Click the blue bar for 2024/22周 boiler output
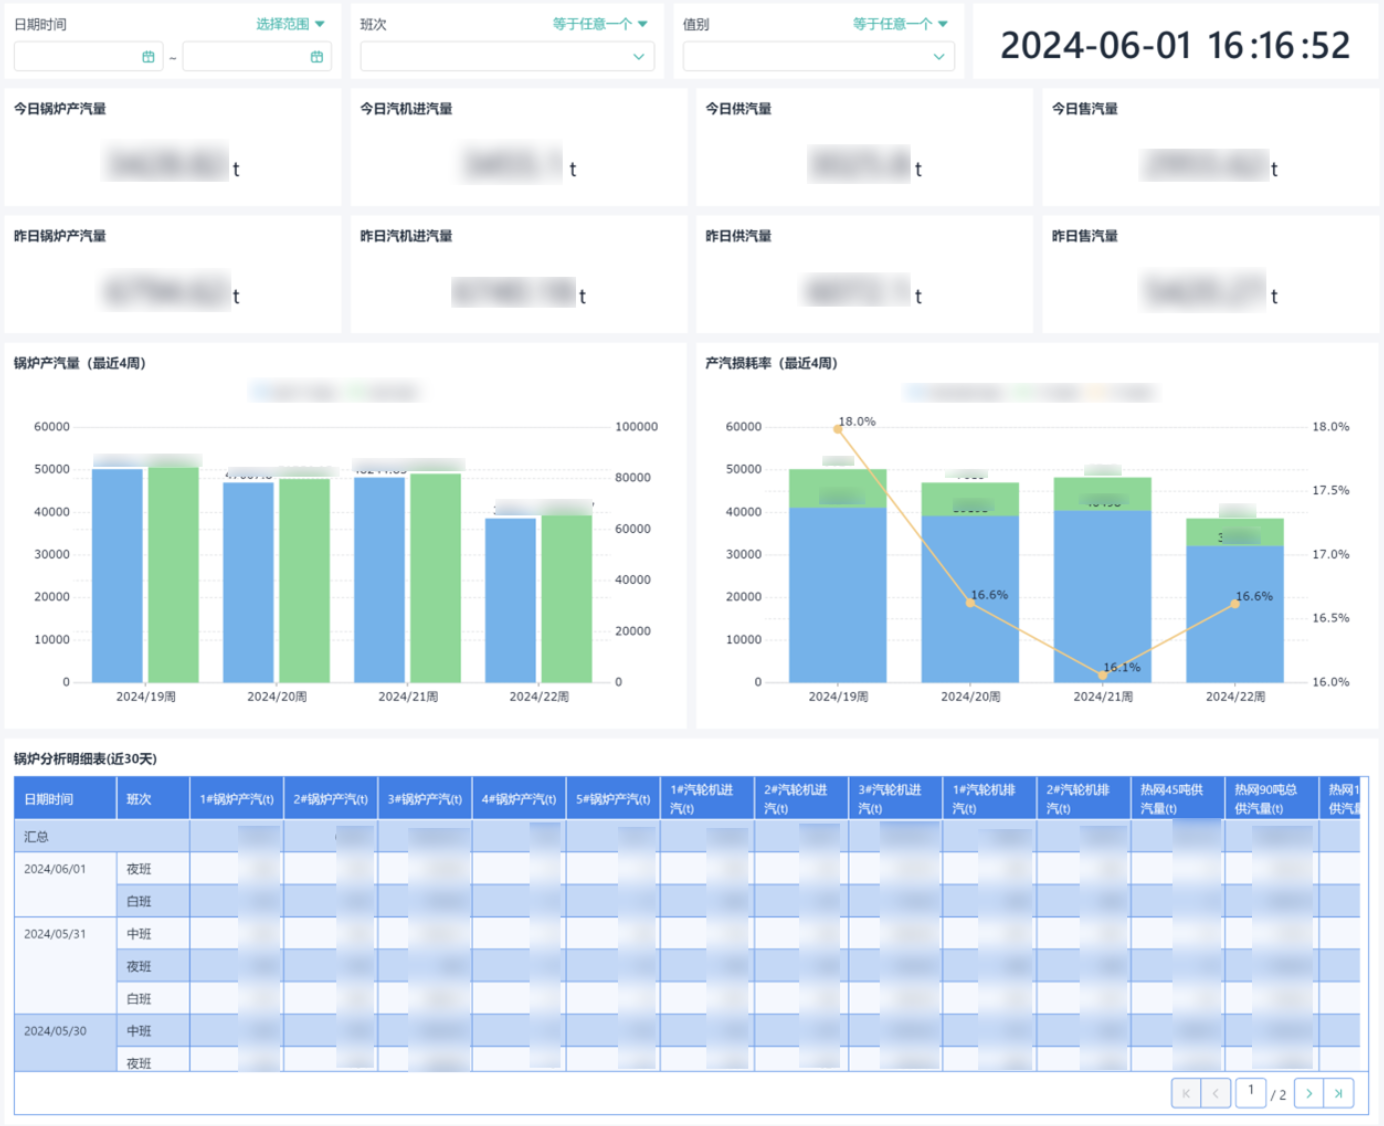 tap(511, 600)
